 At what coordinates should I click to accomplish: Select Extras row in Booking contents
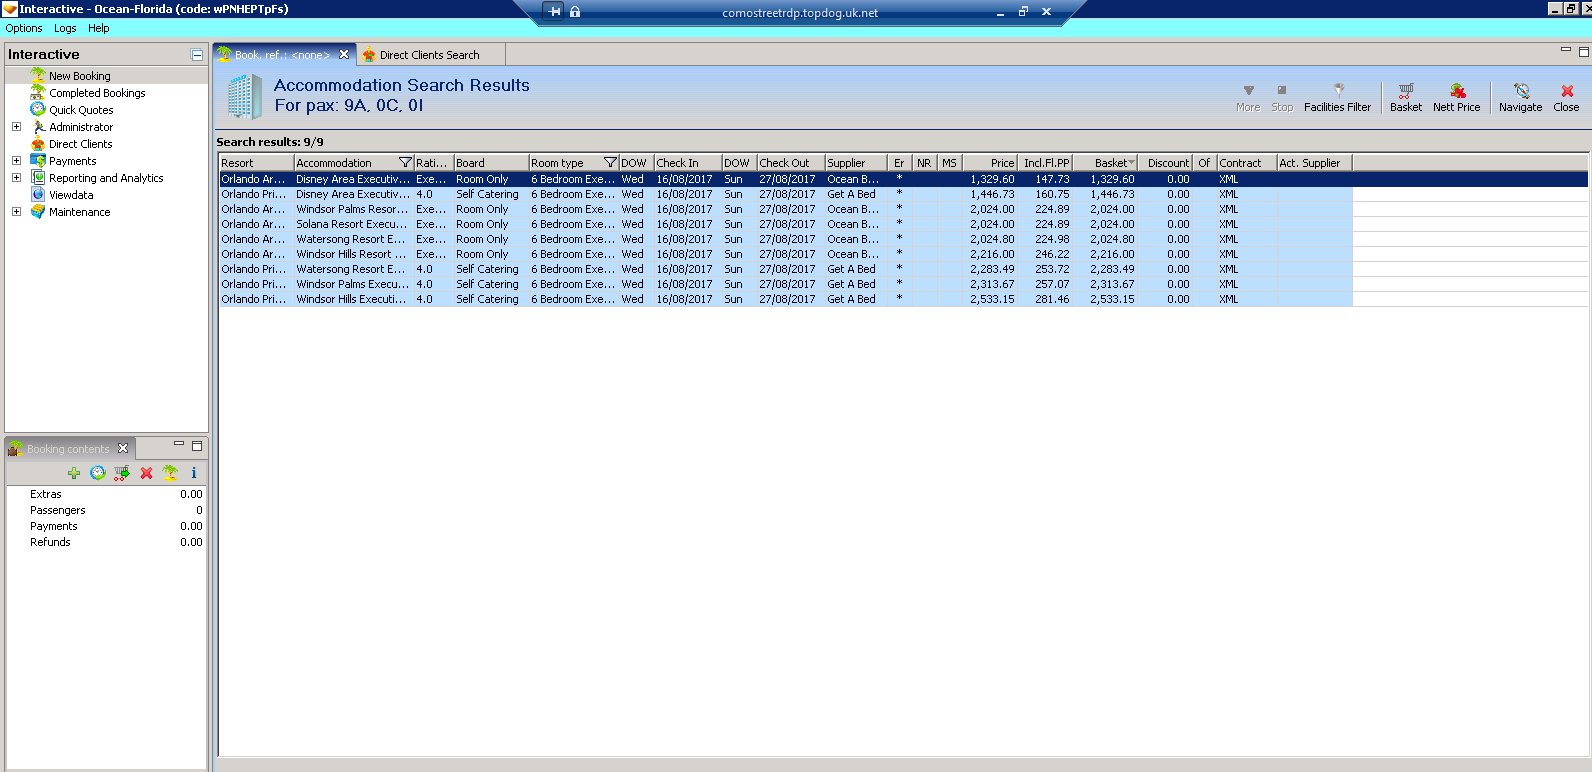point(106,494)
